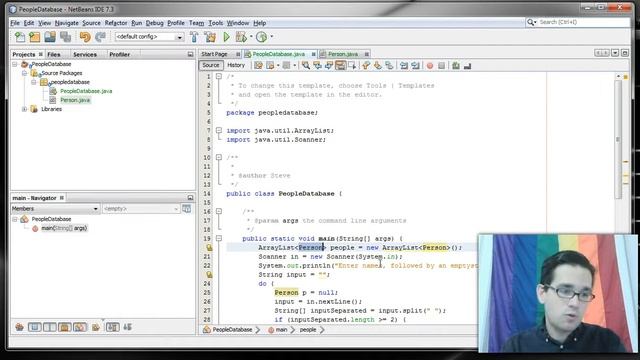
Task: Open the Window menu
Action: coord(238,23)
